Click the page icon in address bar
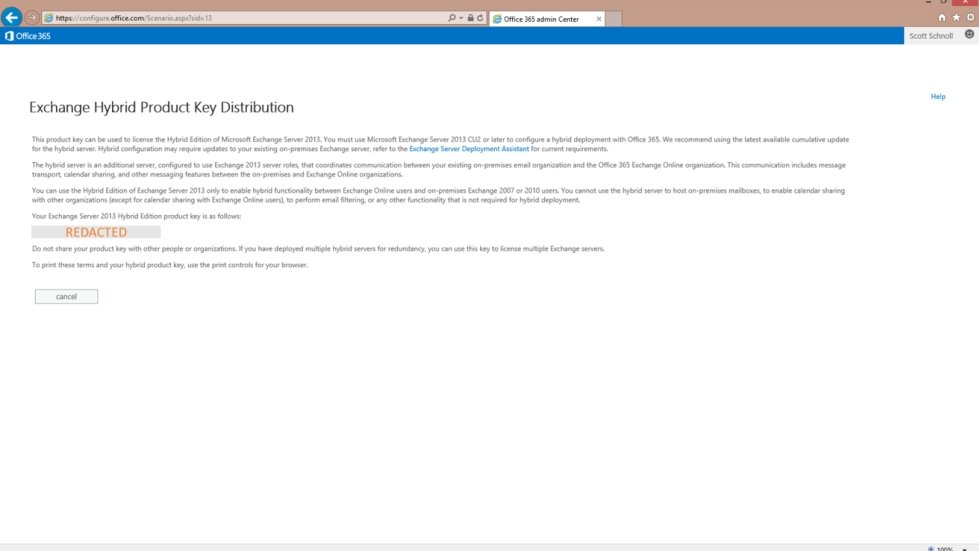The image size is (979, 551). [x=48, y=18]
